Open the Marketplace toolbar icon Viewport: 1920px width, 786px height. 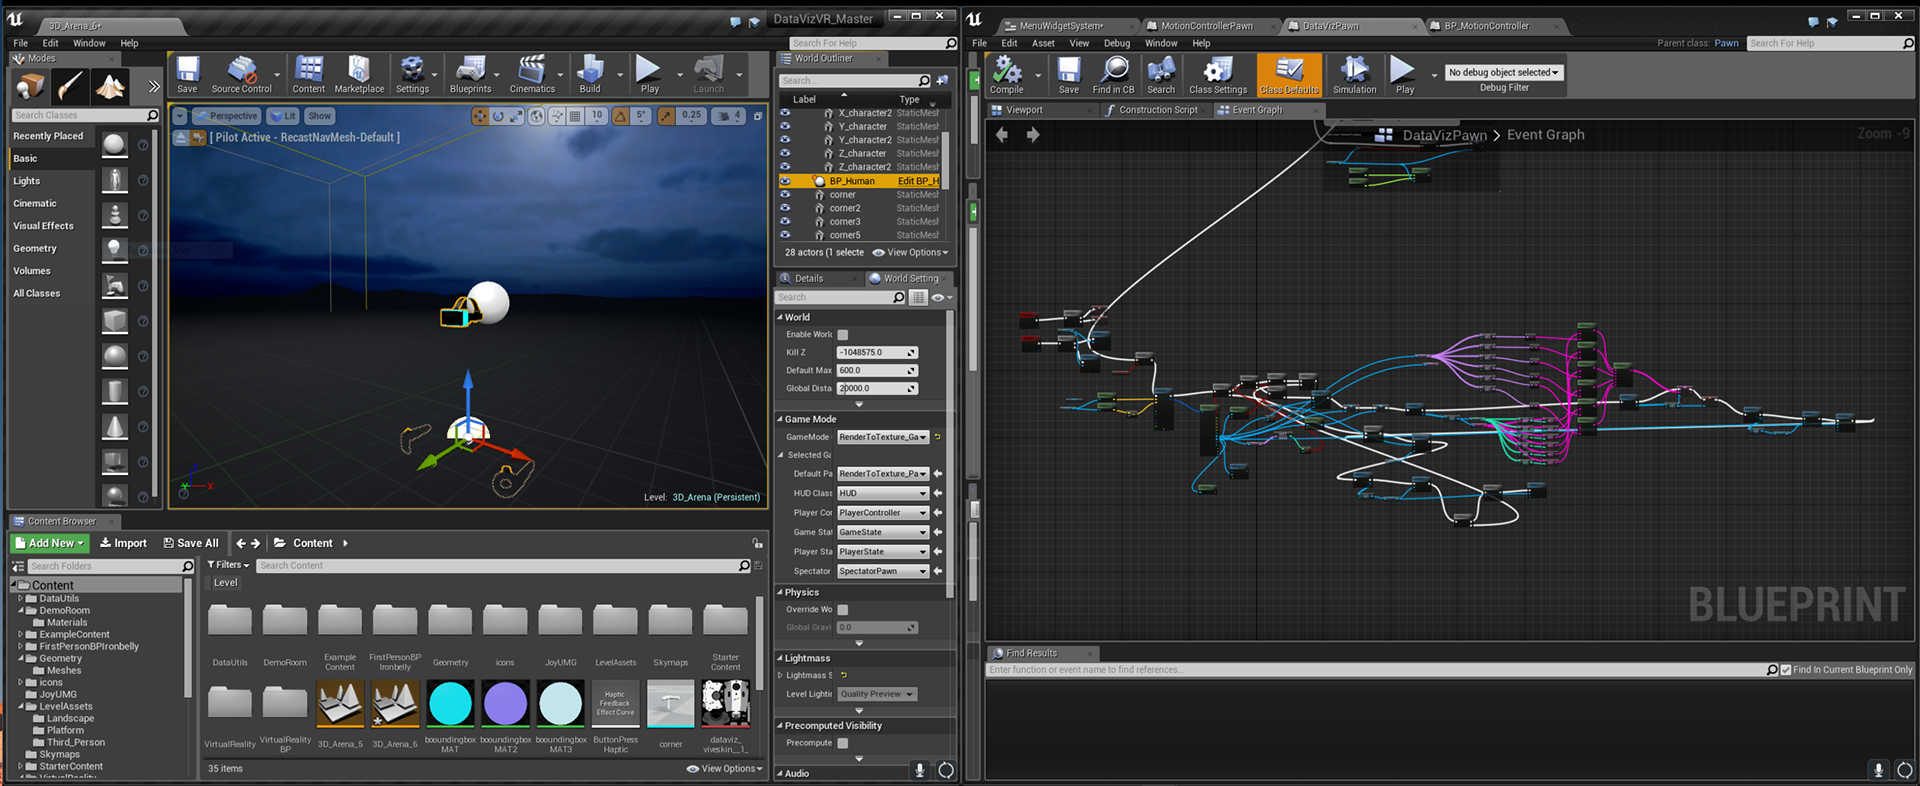coord(359,75)
